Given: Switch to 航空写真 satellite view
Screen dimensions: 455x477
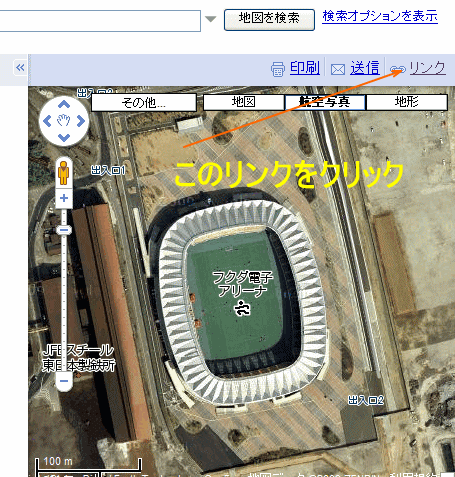Looking at the screenshot, I should tap(325, 102).
